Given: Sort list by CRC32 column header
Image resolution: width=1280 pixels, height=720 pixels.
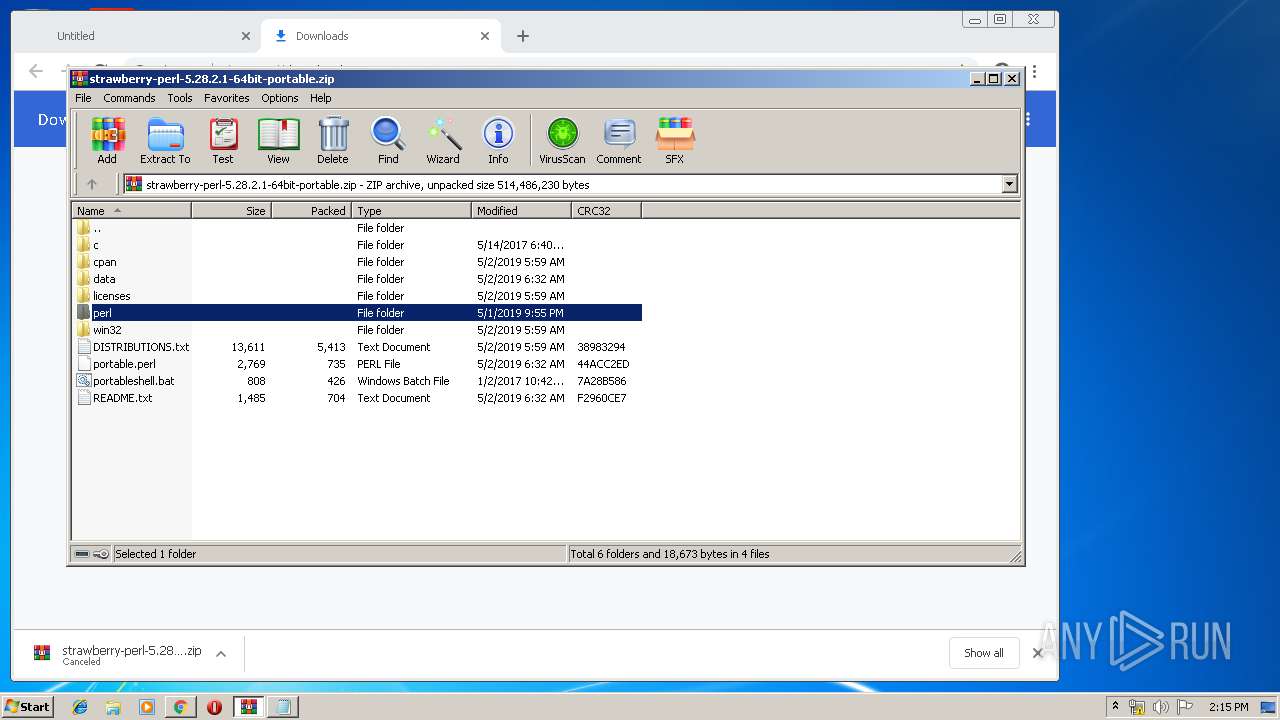Looking at the screenshot, I should (606, 211).
